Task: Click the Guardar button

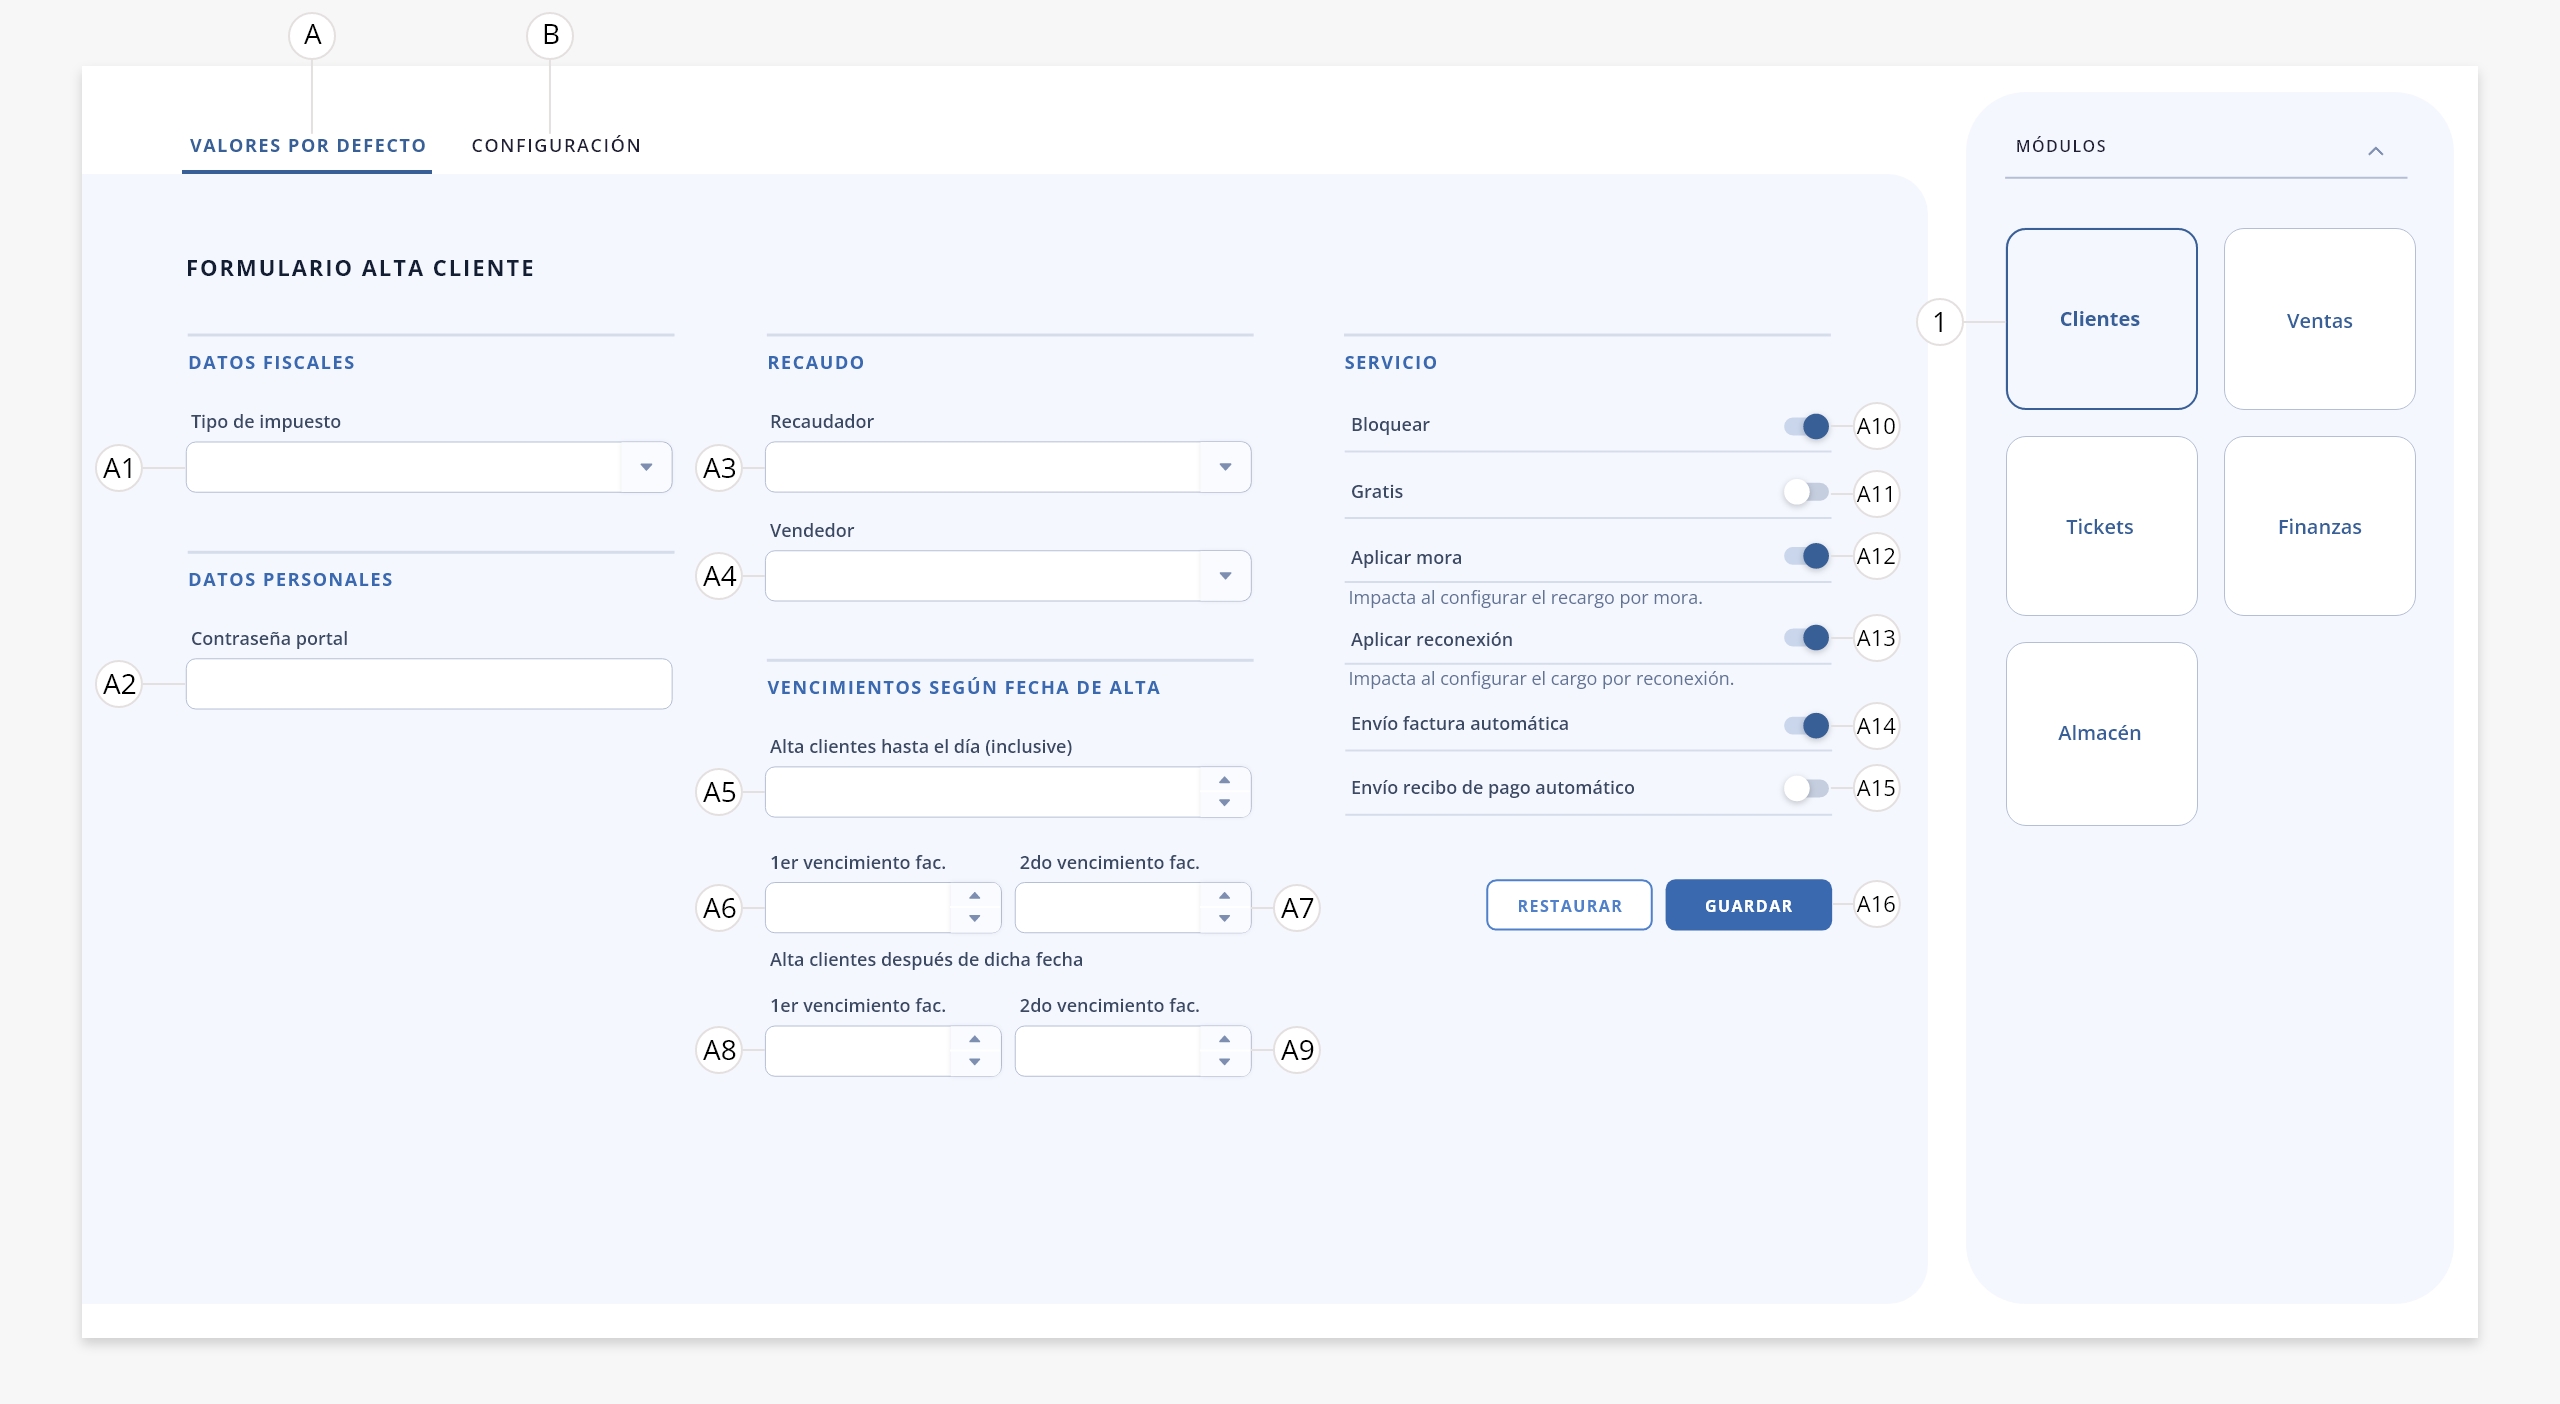Action: pos(1748,905)
